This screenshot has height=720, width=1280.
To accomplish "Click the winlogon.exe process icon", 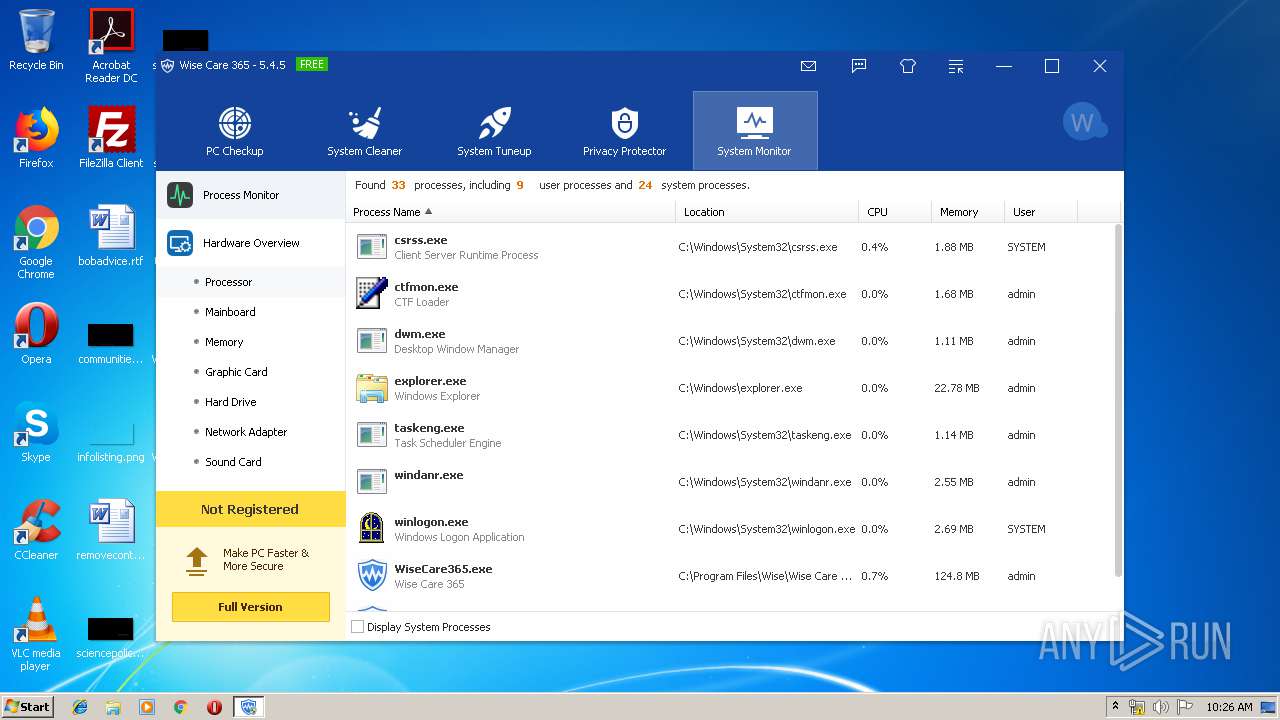I will click(372, 529).
